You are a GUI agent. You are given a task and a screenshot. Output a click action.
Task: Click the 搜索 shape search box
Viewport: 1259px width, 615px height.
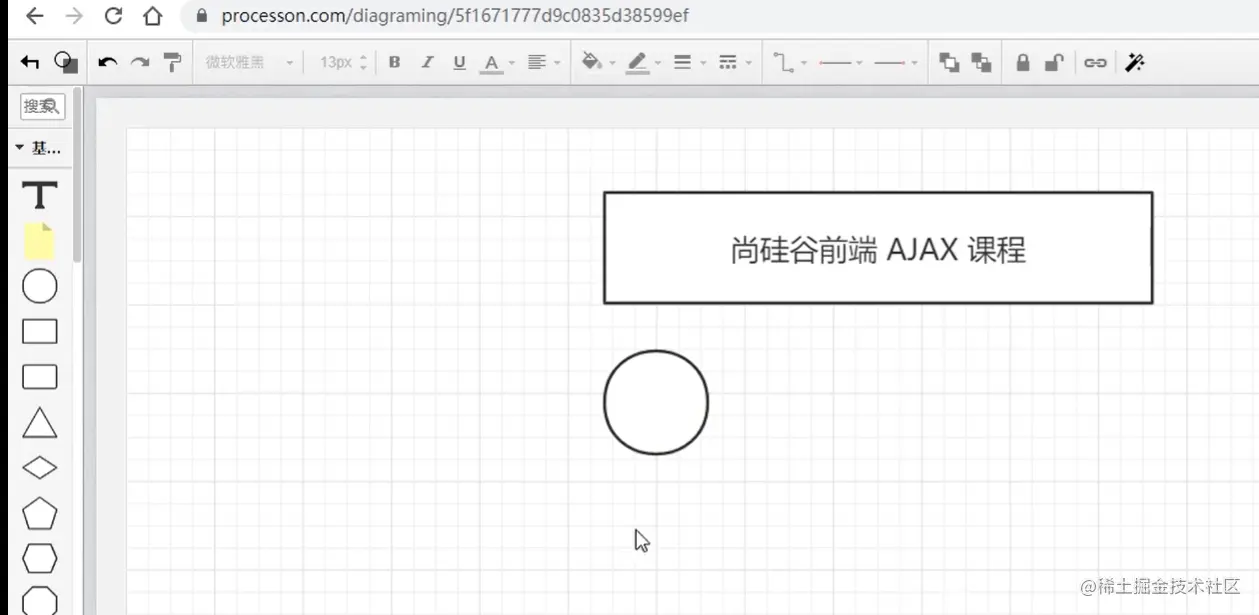click(x=42, y=106)
